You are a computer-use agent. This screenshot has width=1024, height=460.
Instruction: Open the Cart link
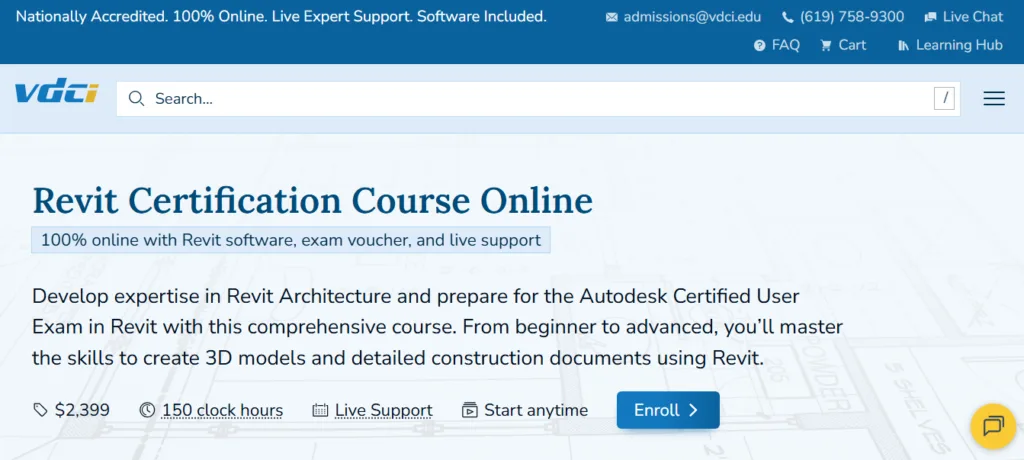click(x=852, y=45)
